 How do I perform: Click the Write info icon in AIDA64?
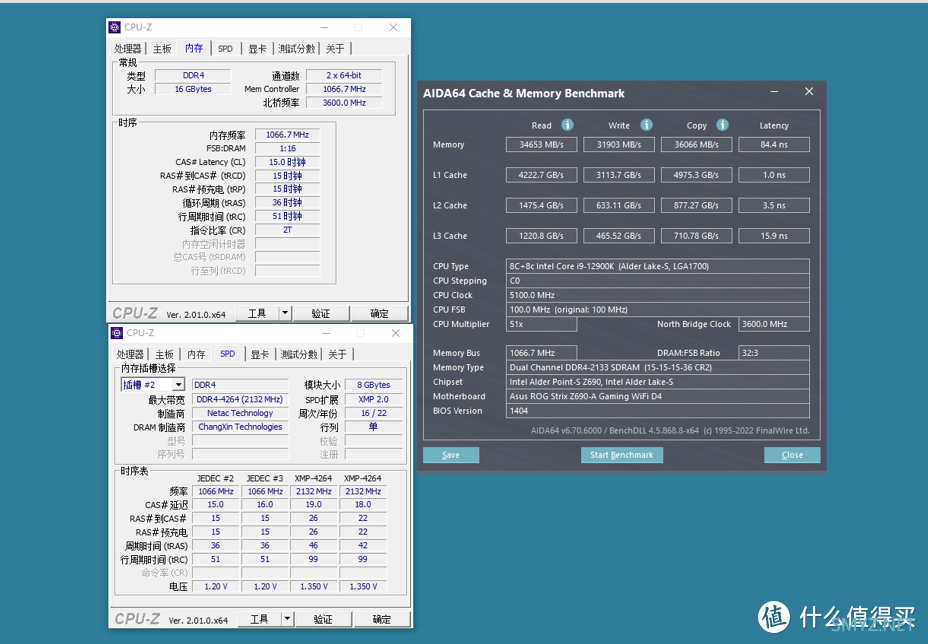coord(646,125)
